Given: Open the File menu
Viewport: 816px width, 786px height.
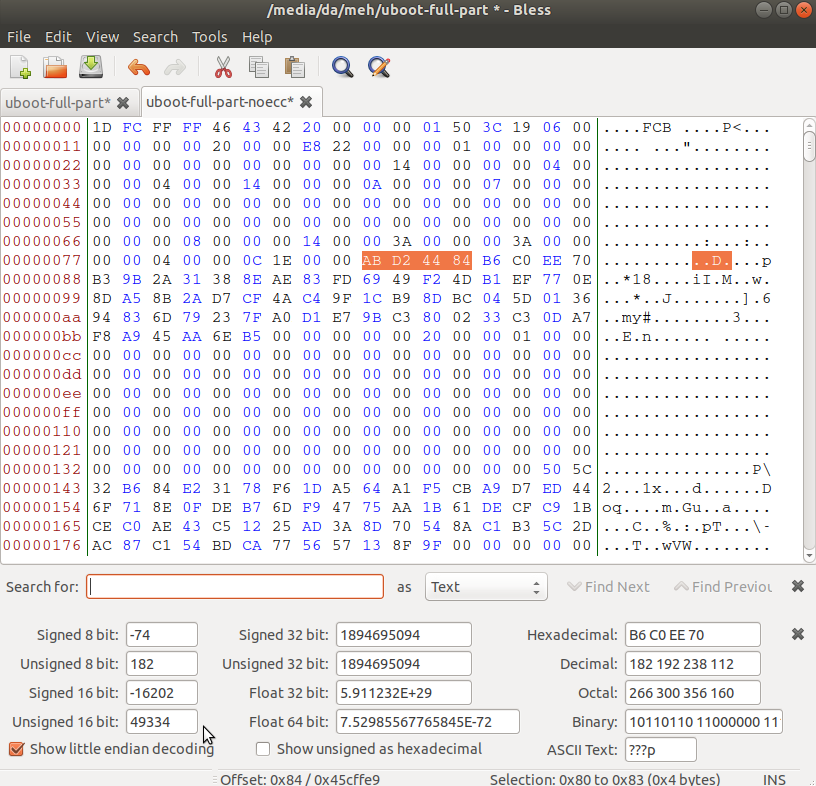Looking at the screenshot, I should coord(19,37).
